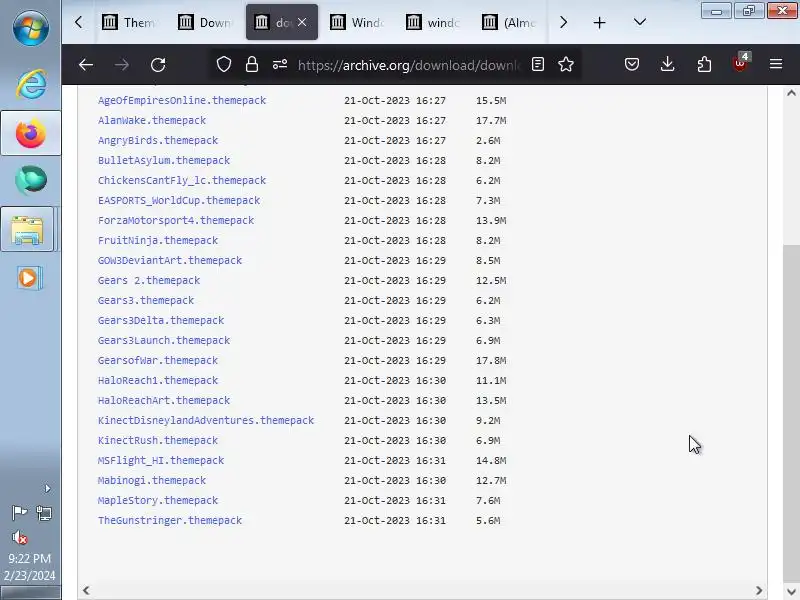Open the Downloads panel
This screenshot has width=800, height=600.
[667, 65]
